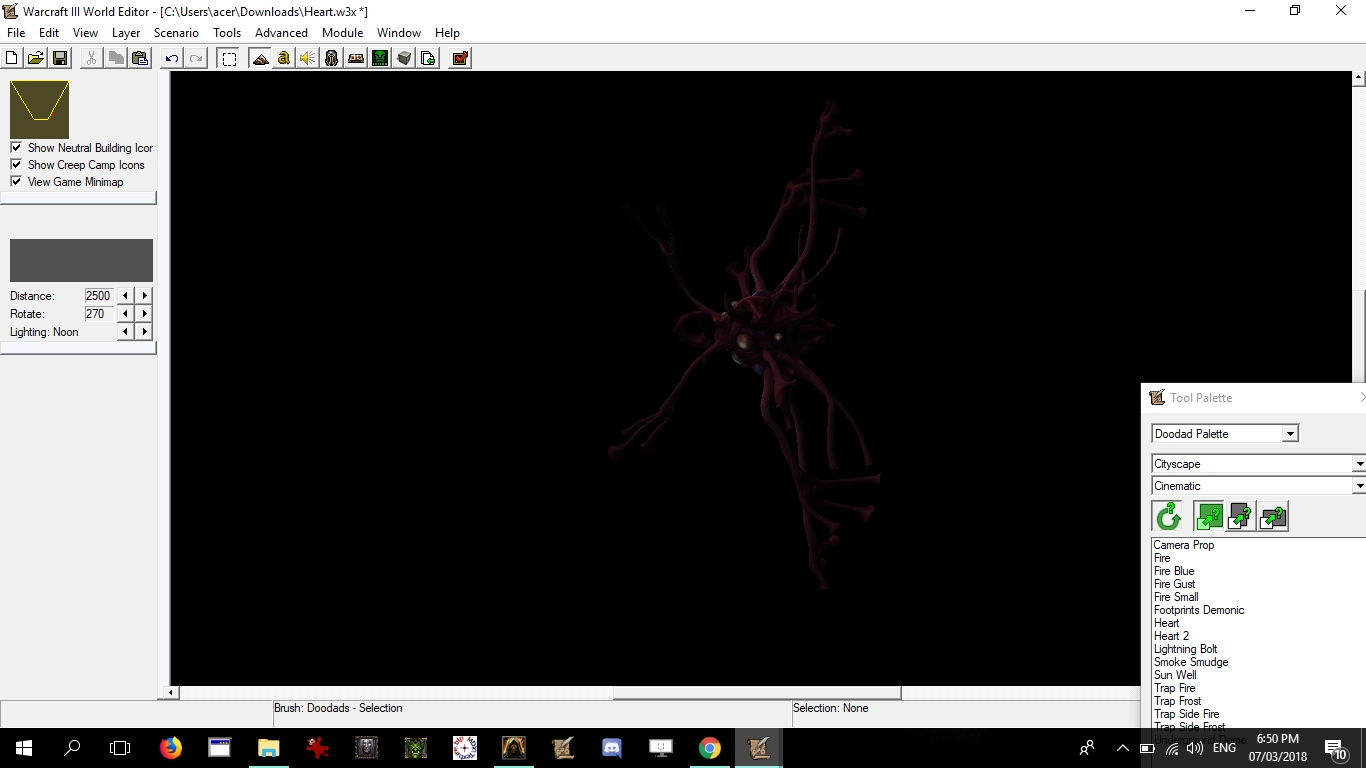Increase the camera Distance value
This screenshot has height=768, width=1366.
pyautogui.click(x=145, y=296)
